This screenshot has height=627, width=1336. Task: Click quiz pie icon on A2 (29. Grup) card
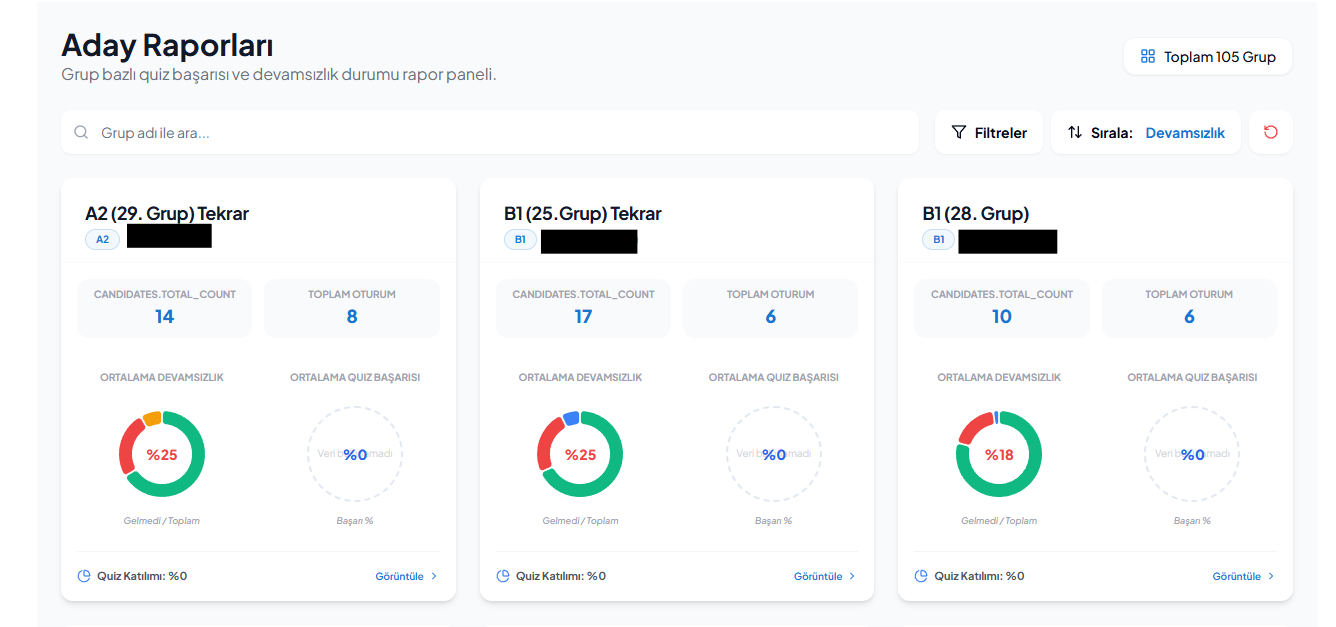click(84, 576)
